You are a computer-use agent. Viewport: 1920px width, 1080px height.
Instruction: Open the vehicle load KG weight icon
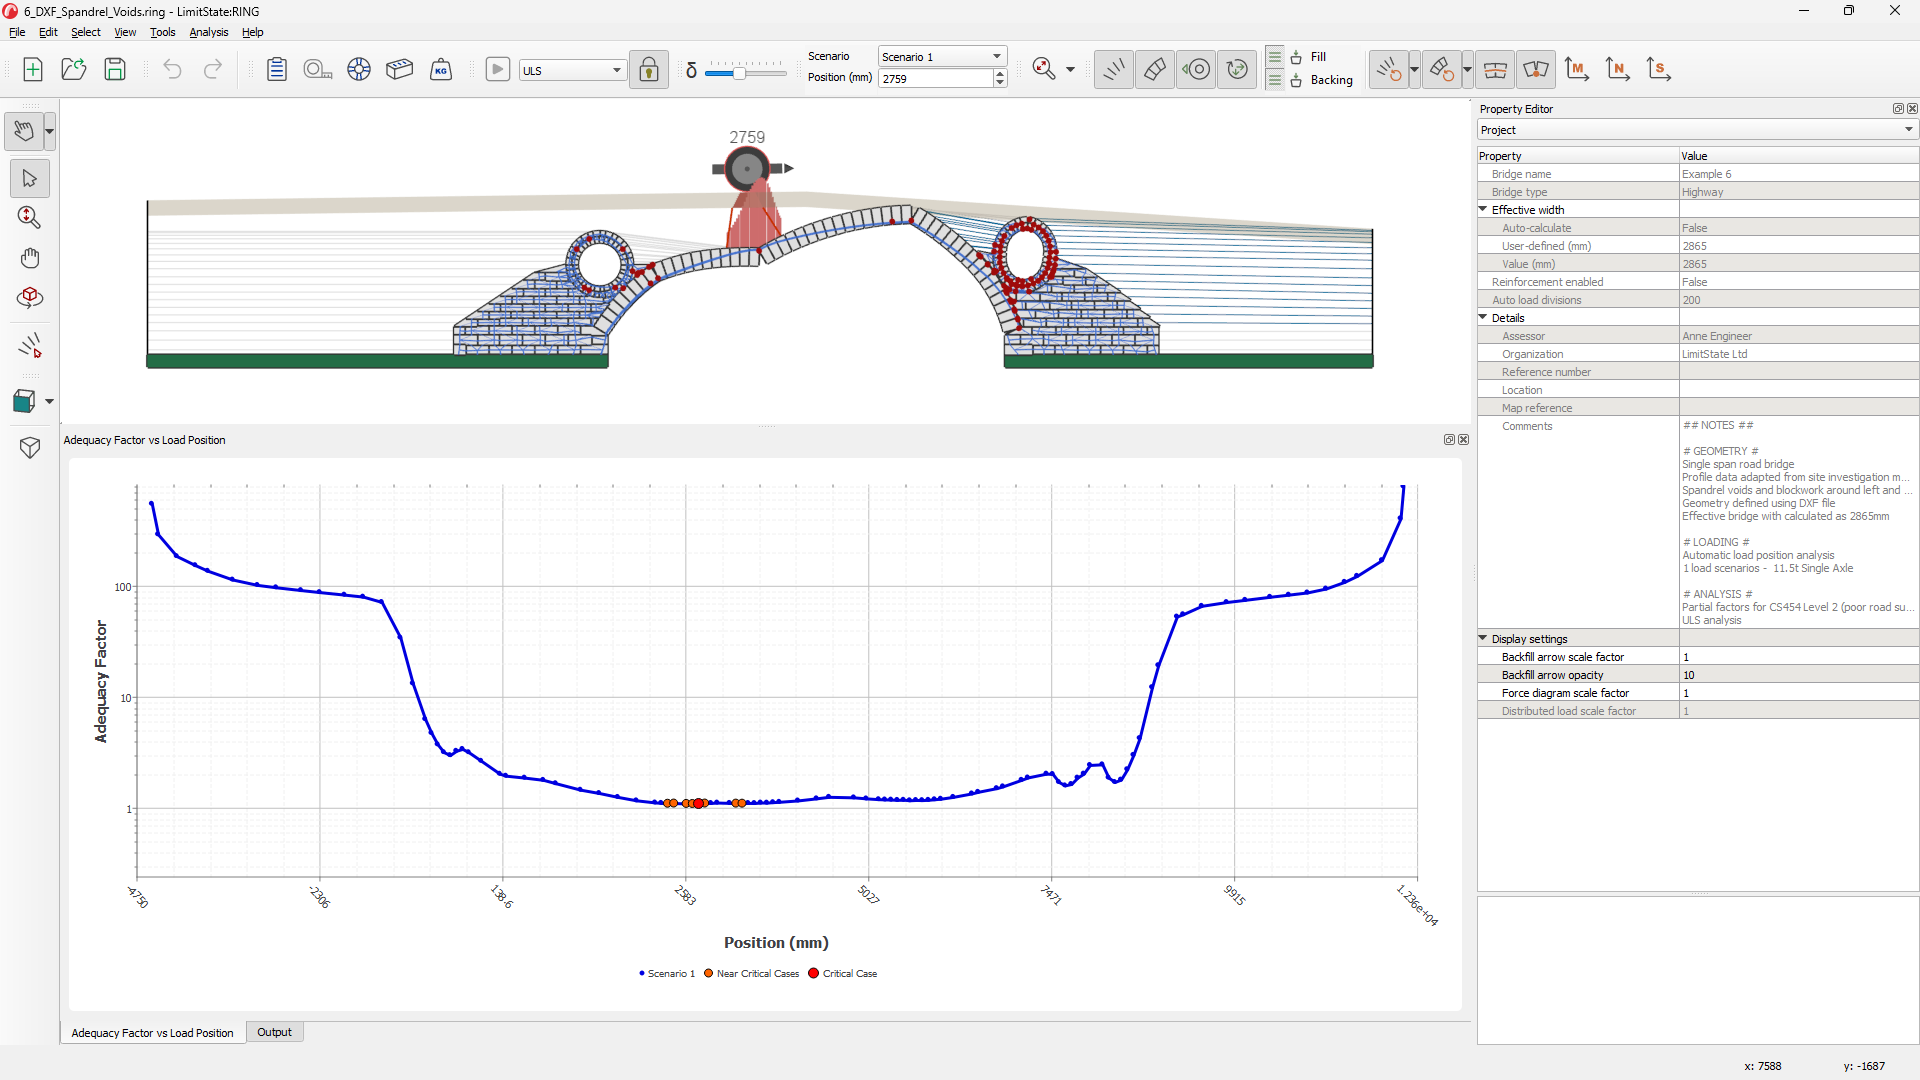[x=441, y=69]
